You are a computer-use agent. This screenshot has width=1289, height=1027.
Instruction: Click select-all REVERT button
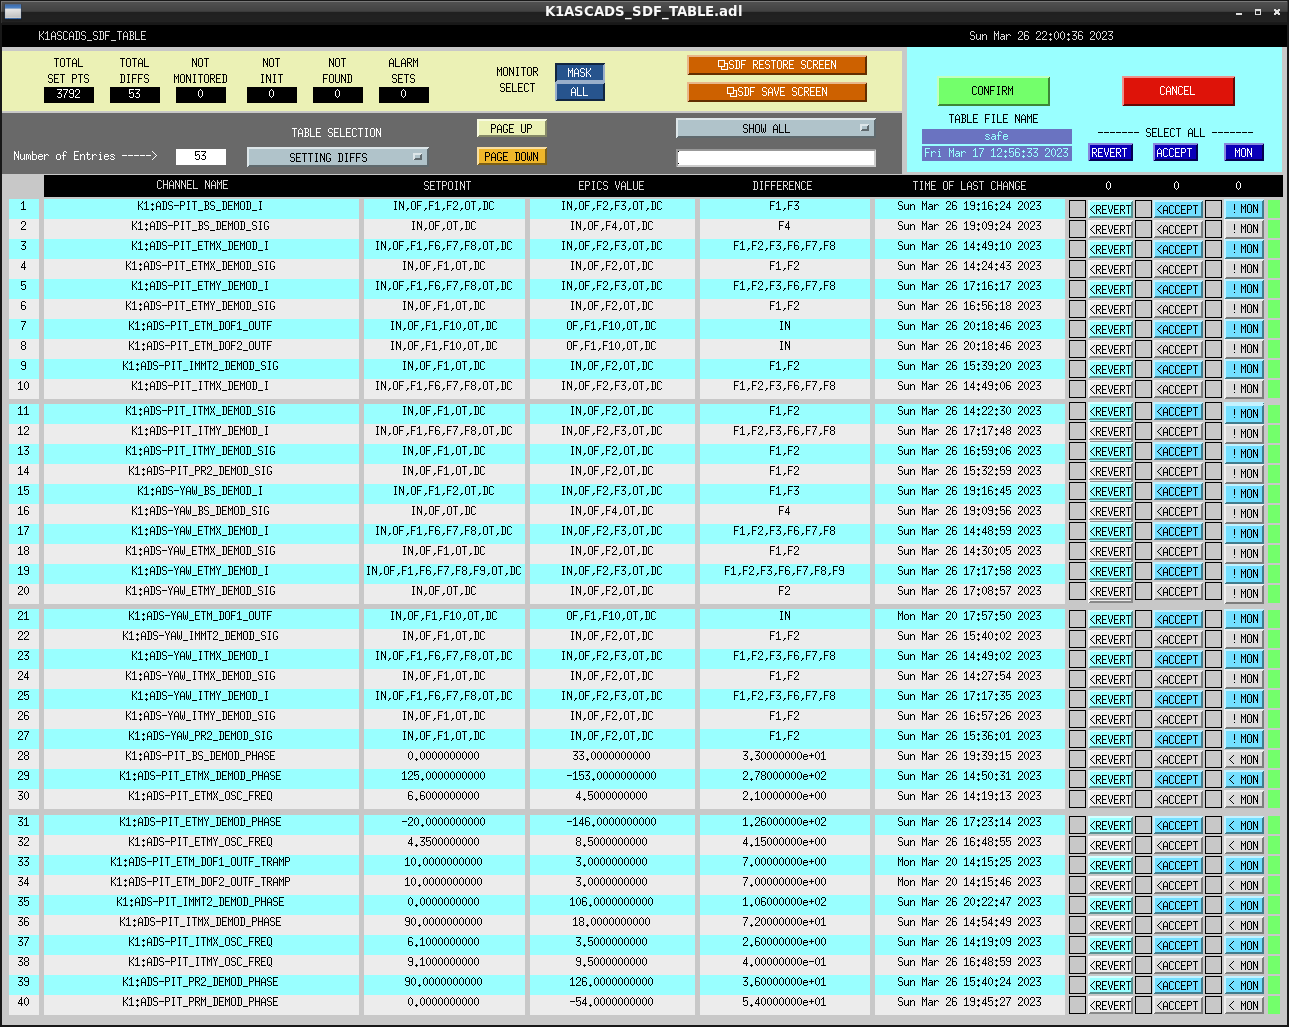click(1109, 153)
